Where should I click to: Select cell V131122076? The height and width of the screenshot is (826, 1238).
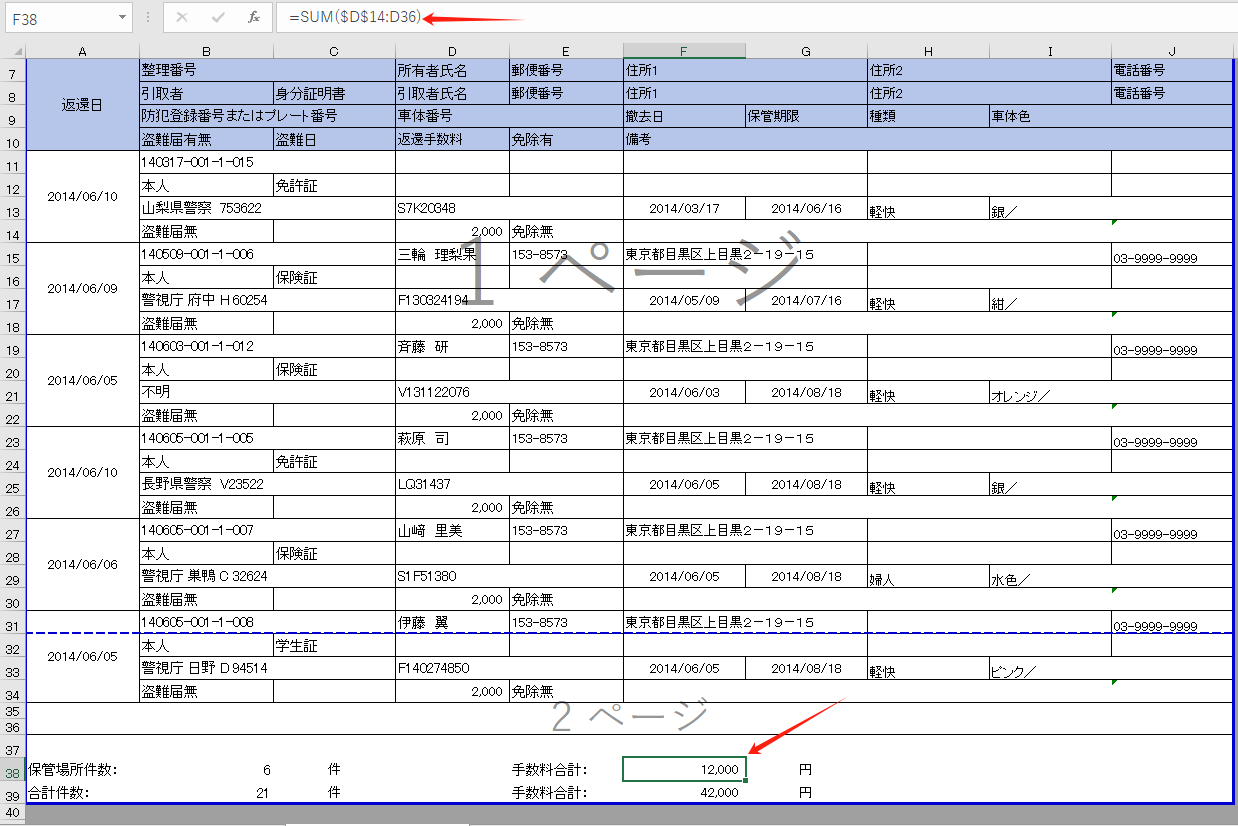point(509,392)
